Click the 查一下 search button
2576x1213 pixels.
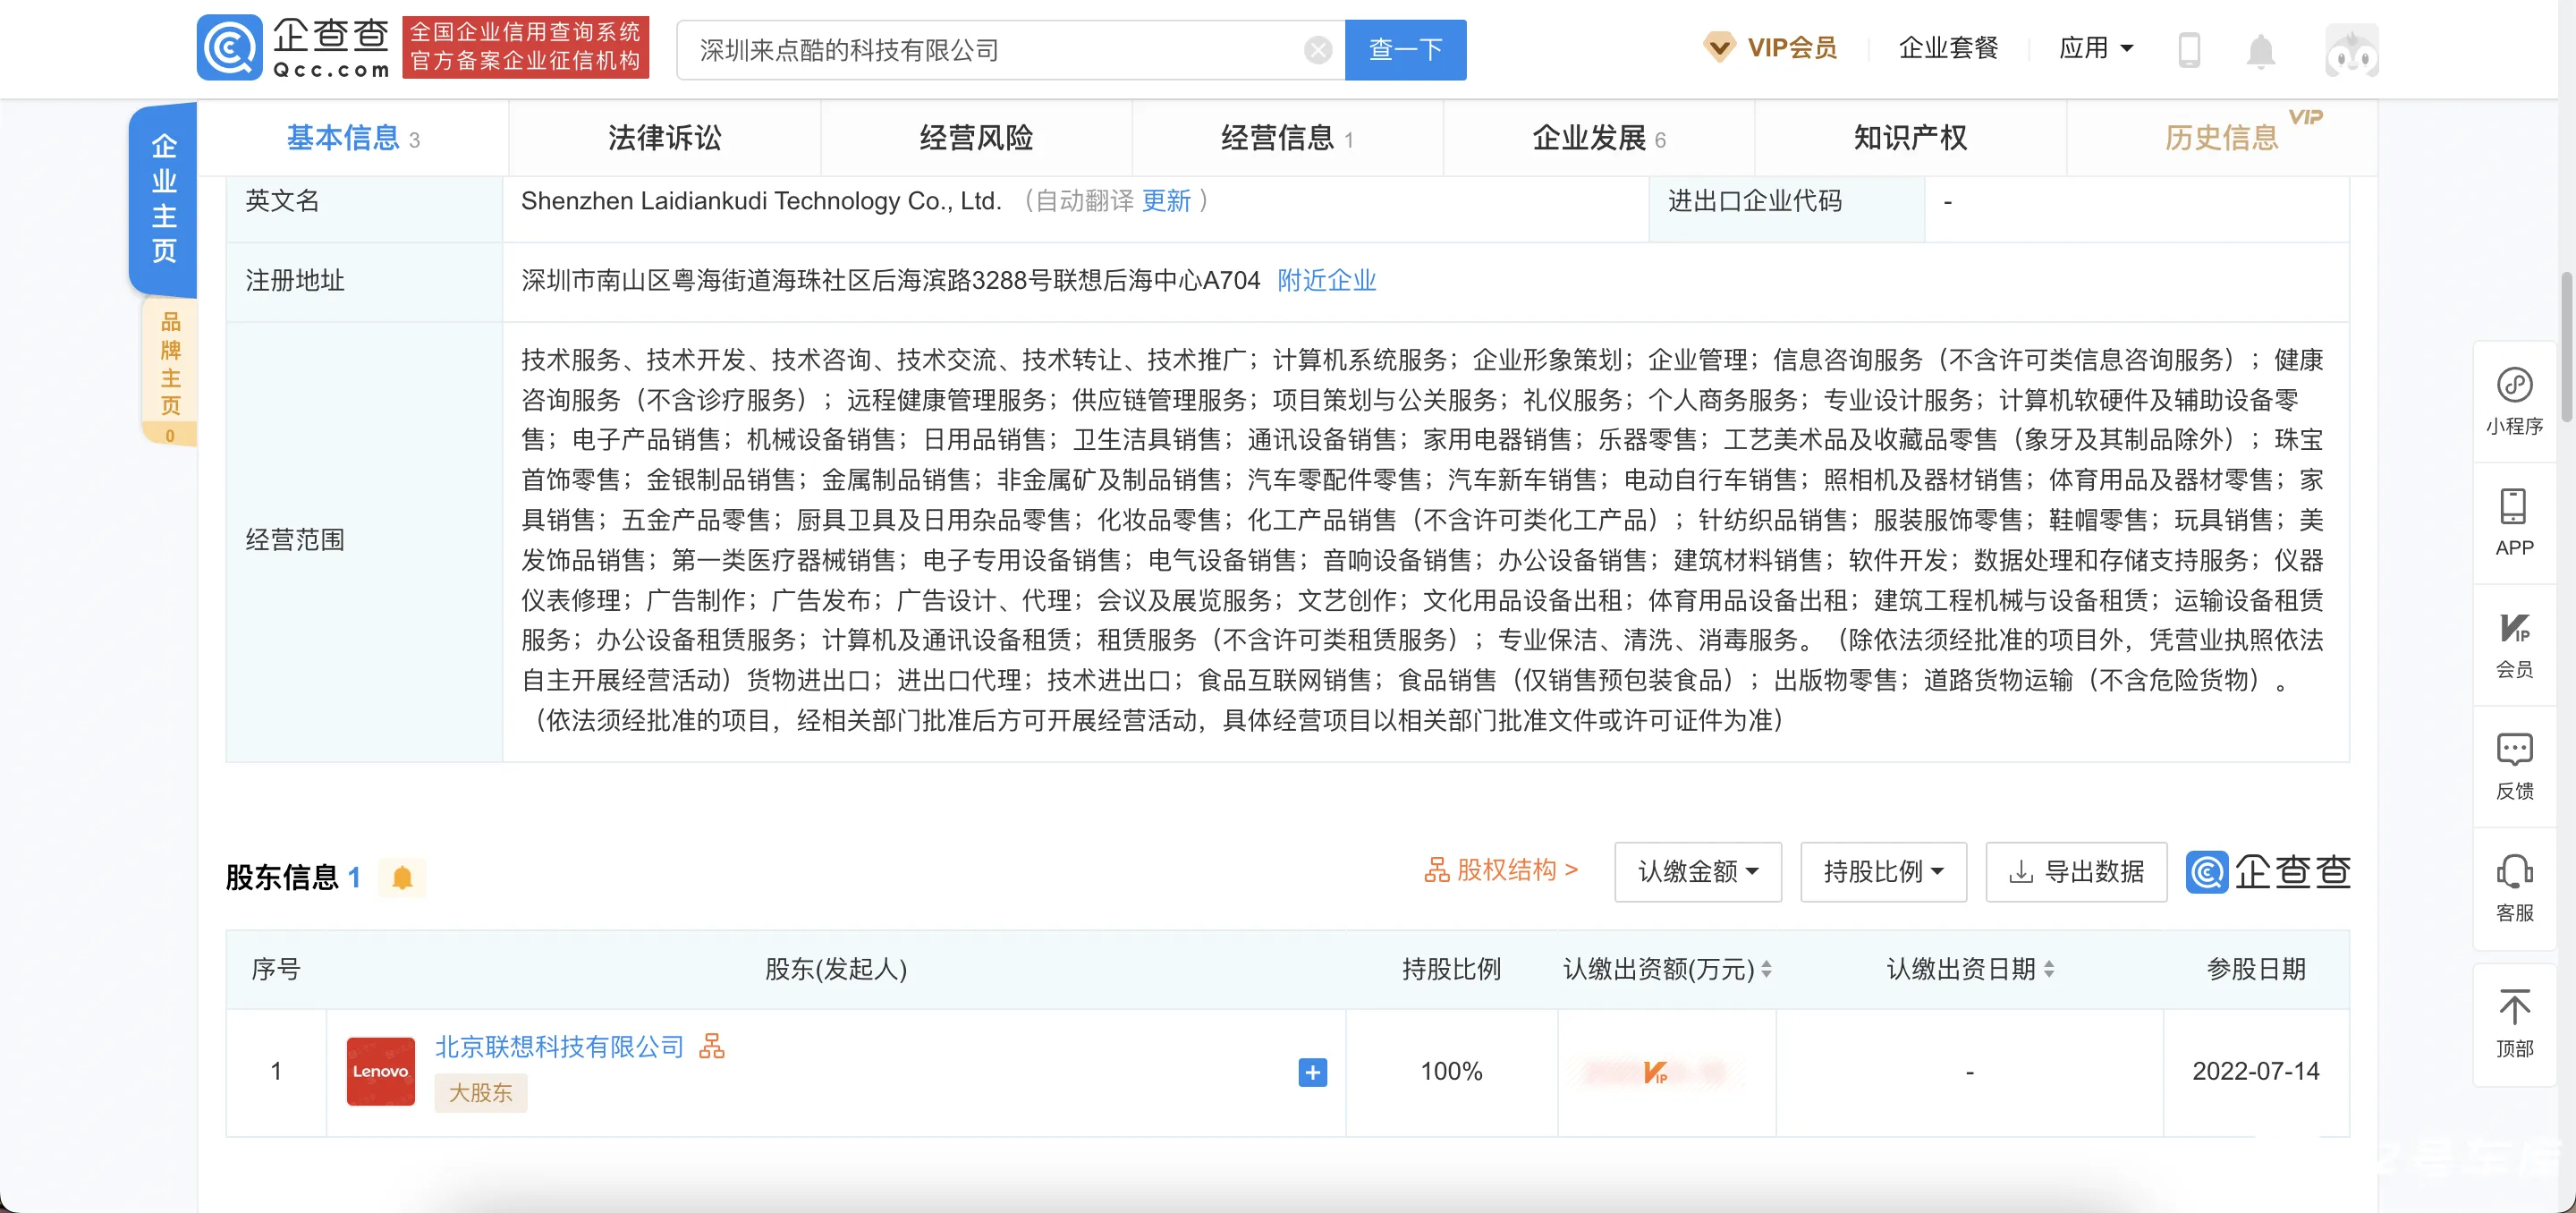tap(1405, 50)
